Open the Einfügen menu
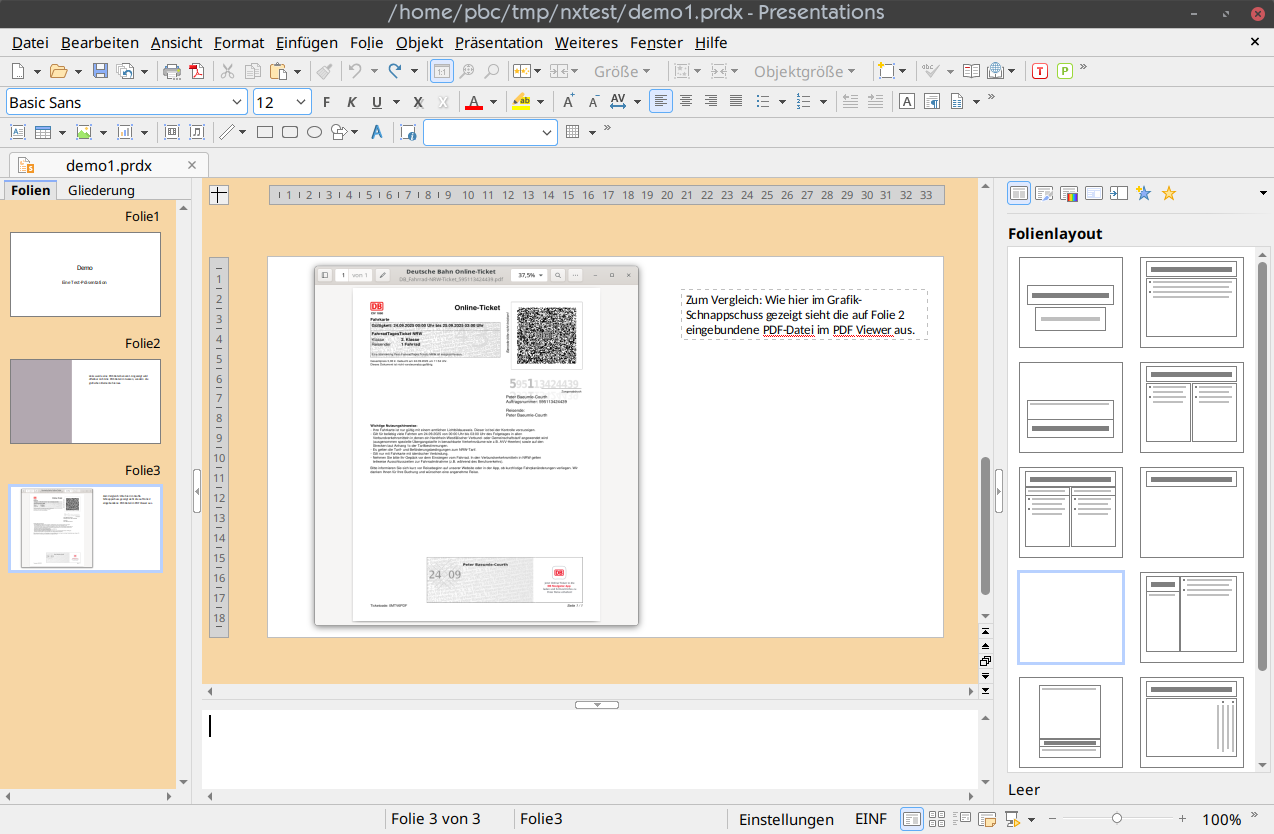Image resolution: width=1274 pixels, height=834 pixels. [x=307, y=43]
